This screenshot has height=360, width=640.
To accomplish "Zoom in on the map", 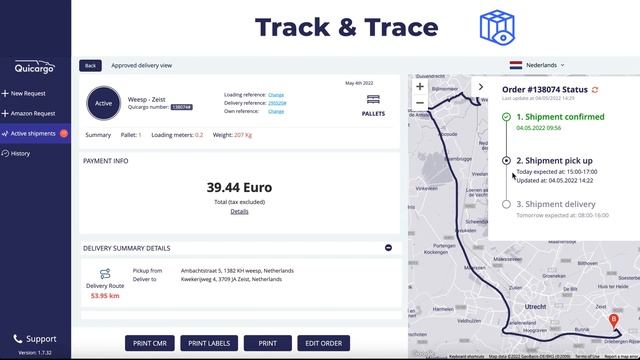I will [420, 87].
